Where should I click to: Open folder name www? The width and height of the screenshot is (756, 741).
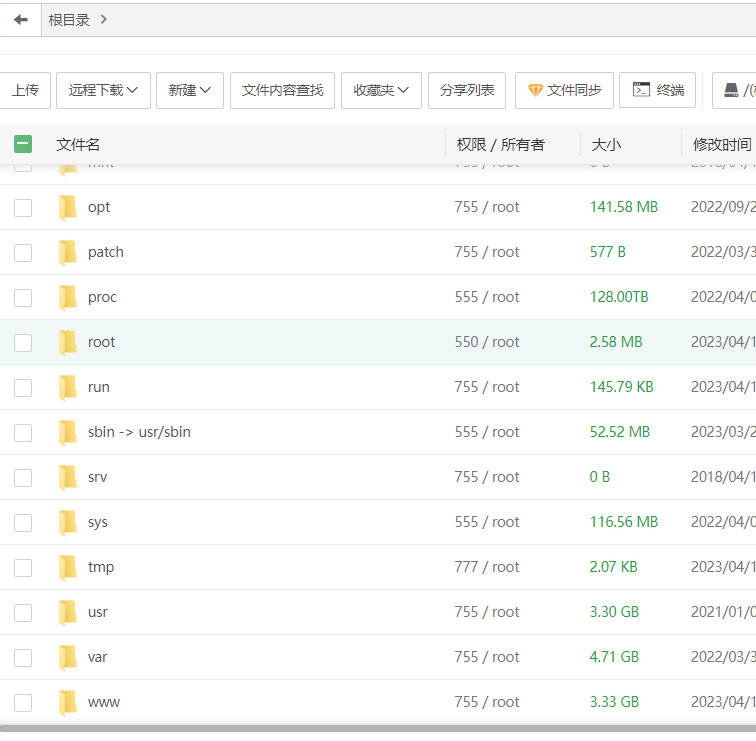(104, 702)
